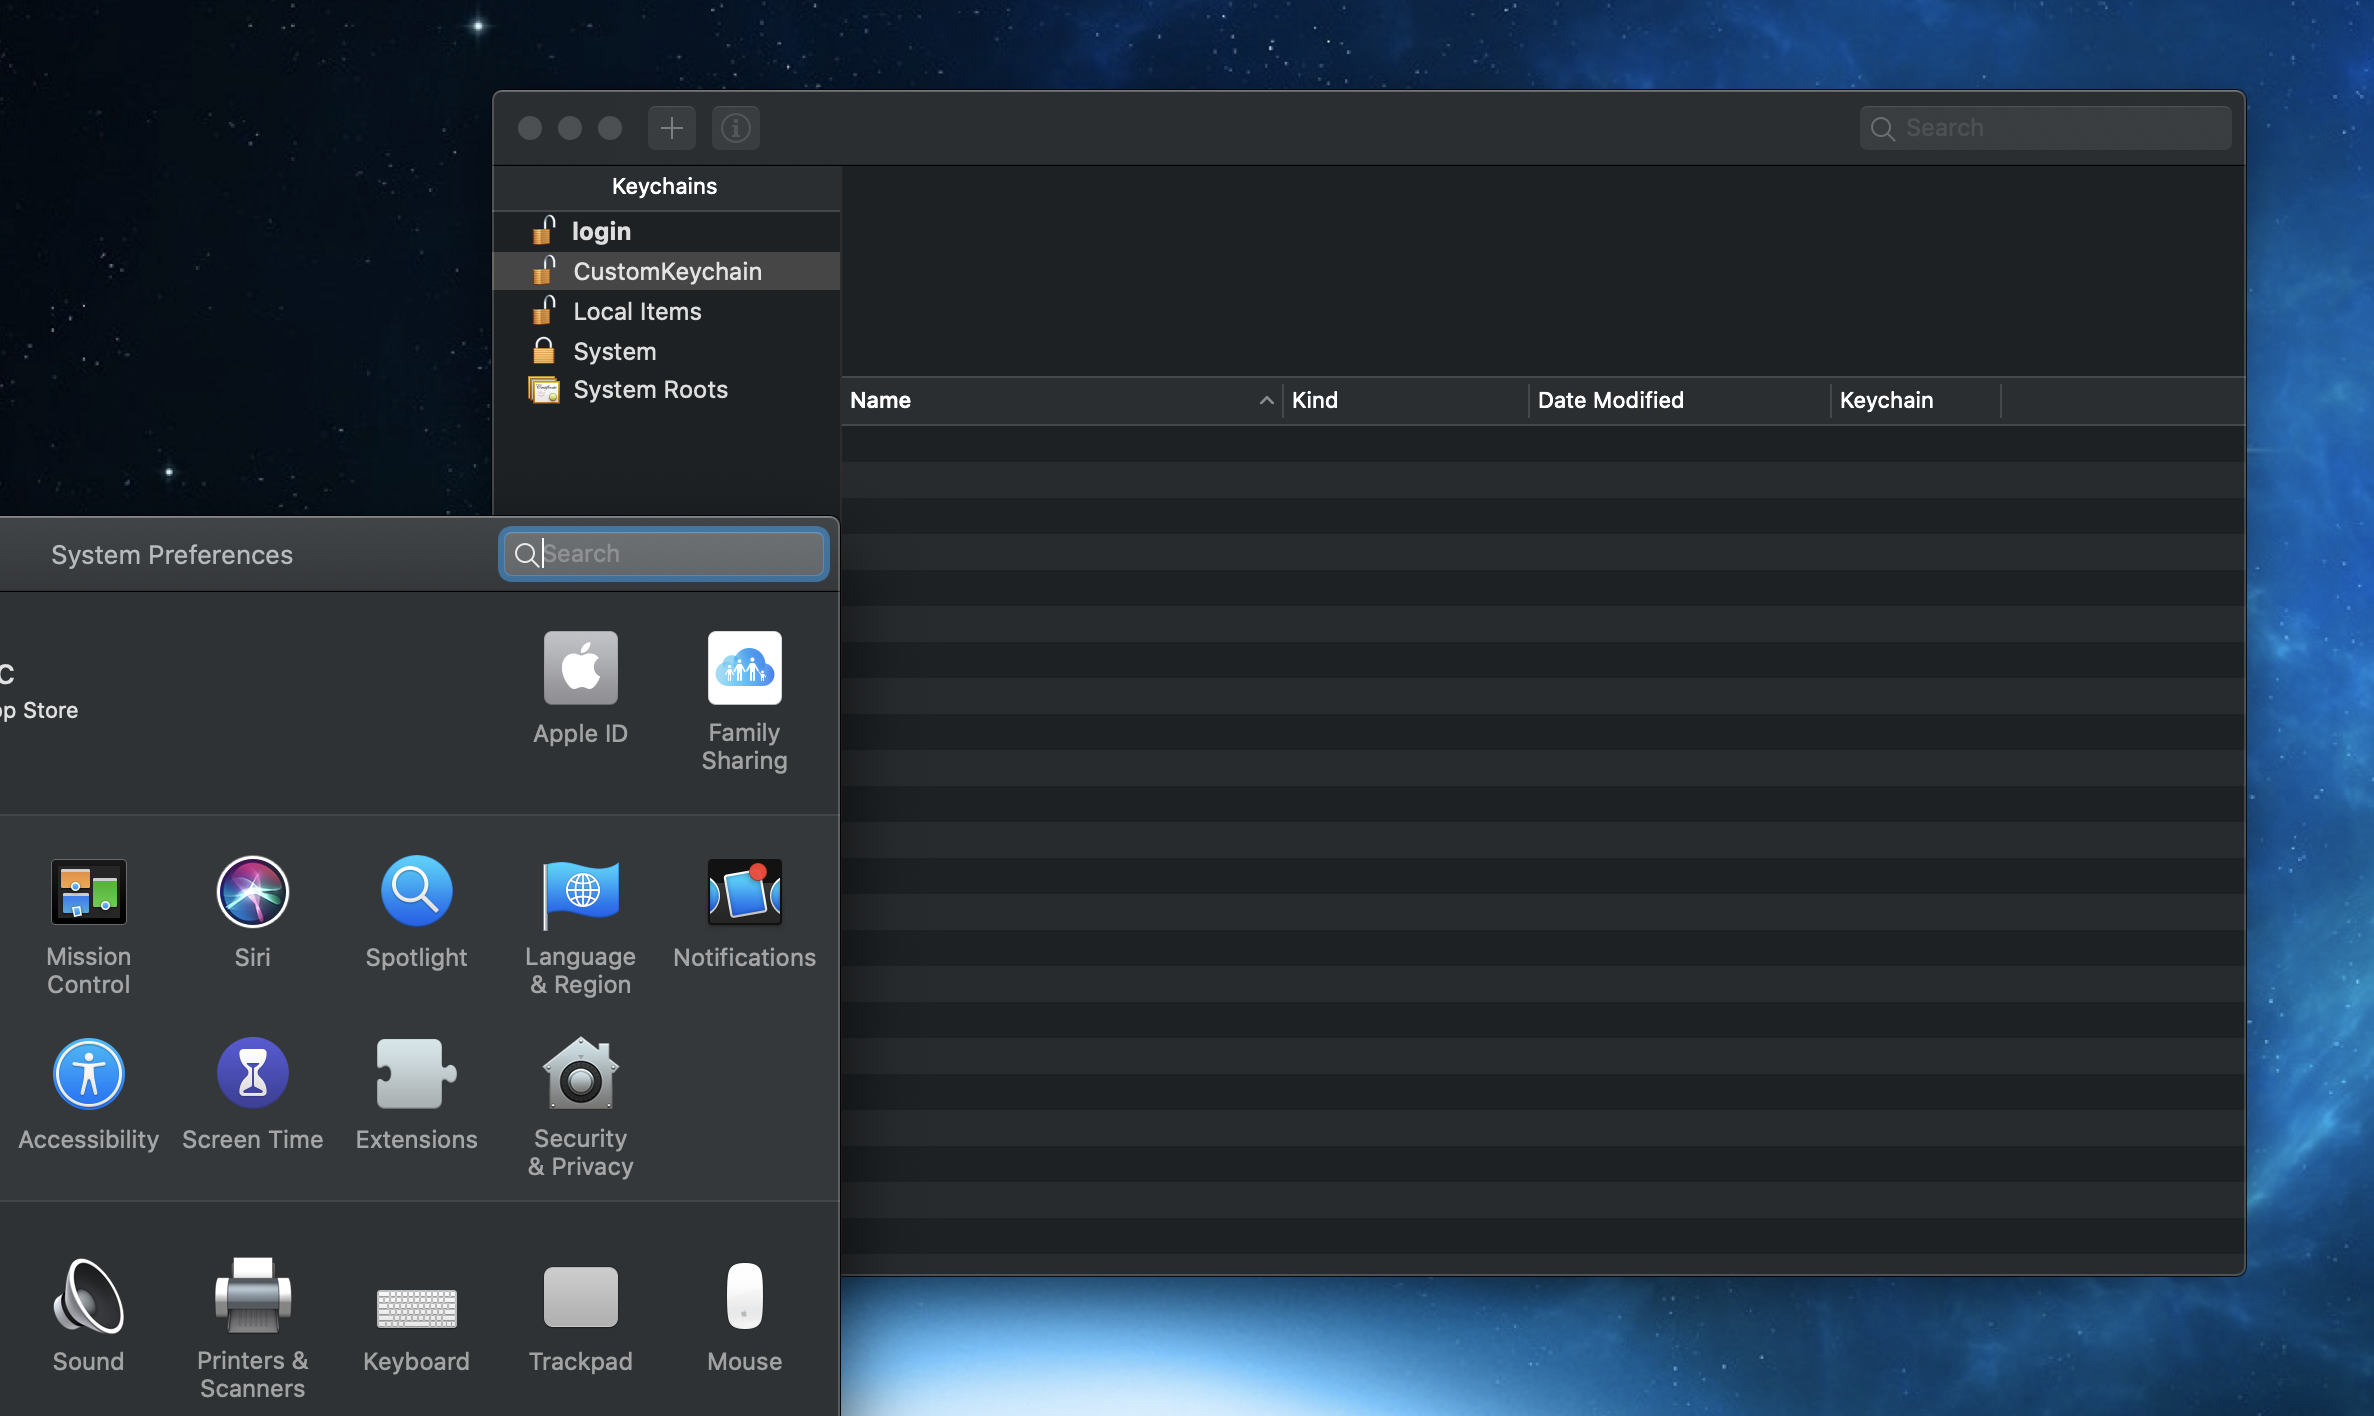Select the Local Items keychain

[637, 312]
